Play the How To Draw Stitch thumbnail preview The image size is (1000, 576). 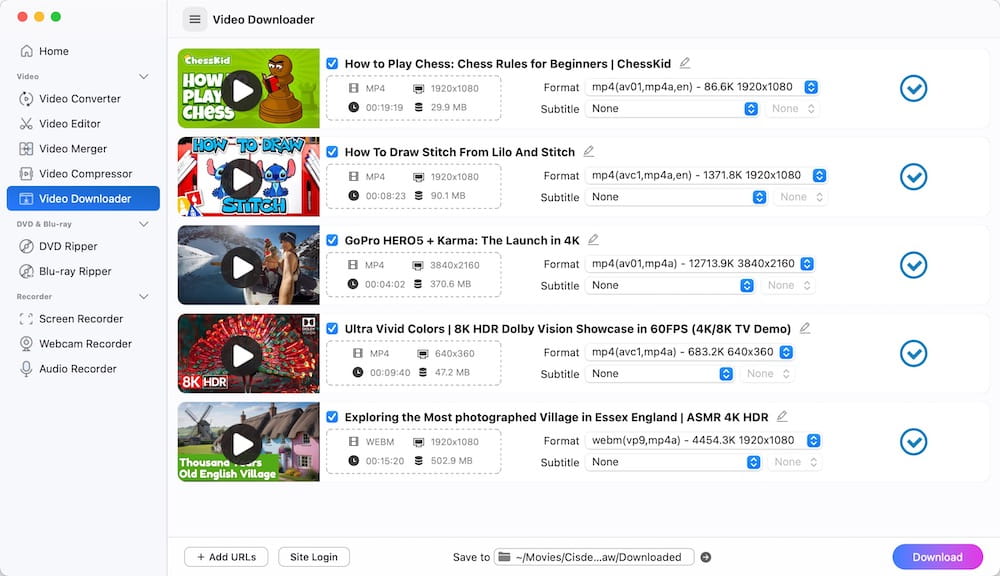[x=242, y=179]
